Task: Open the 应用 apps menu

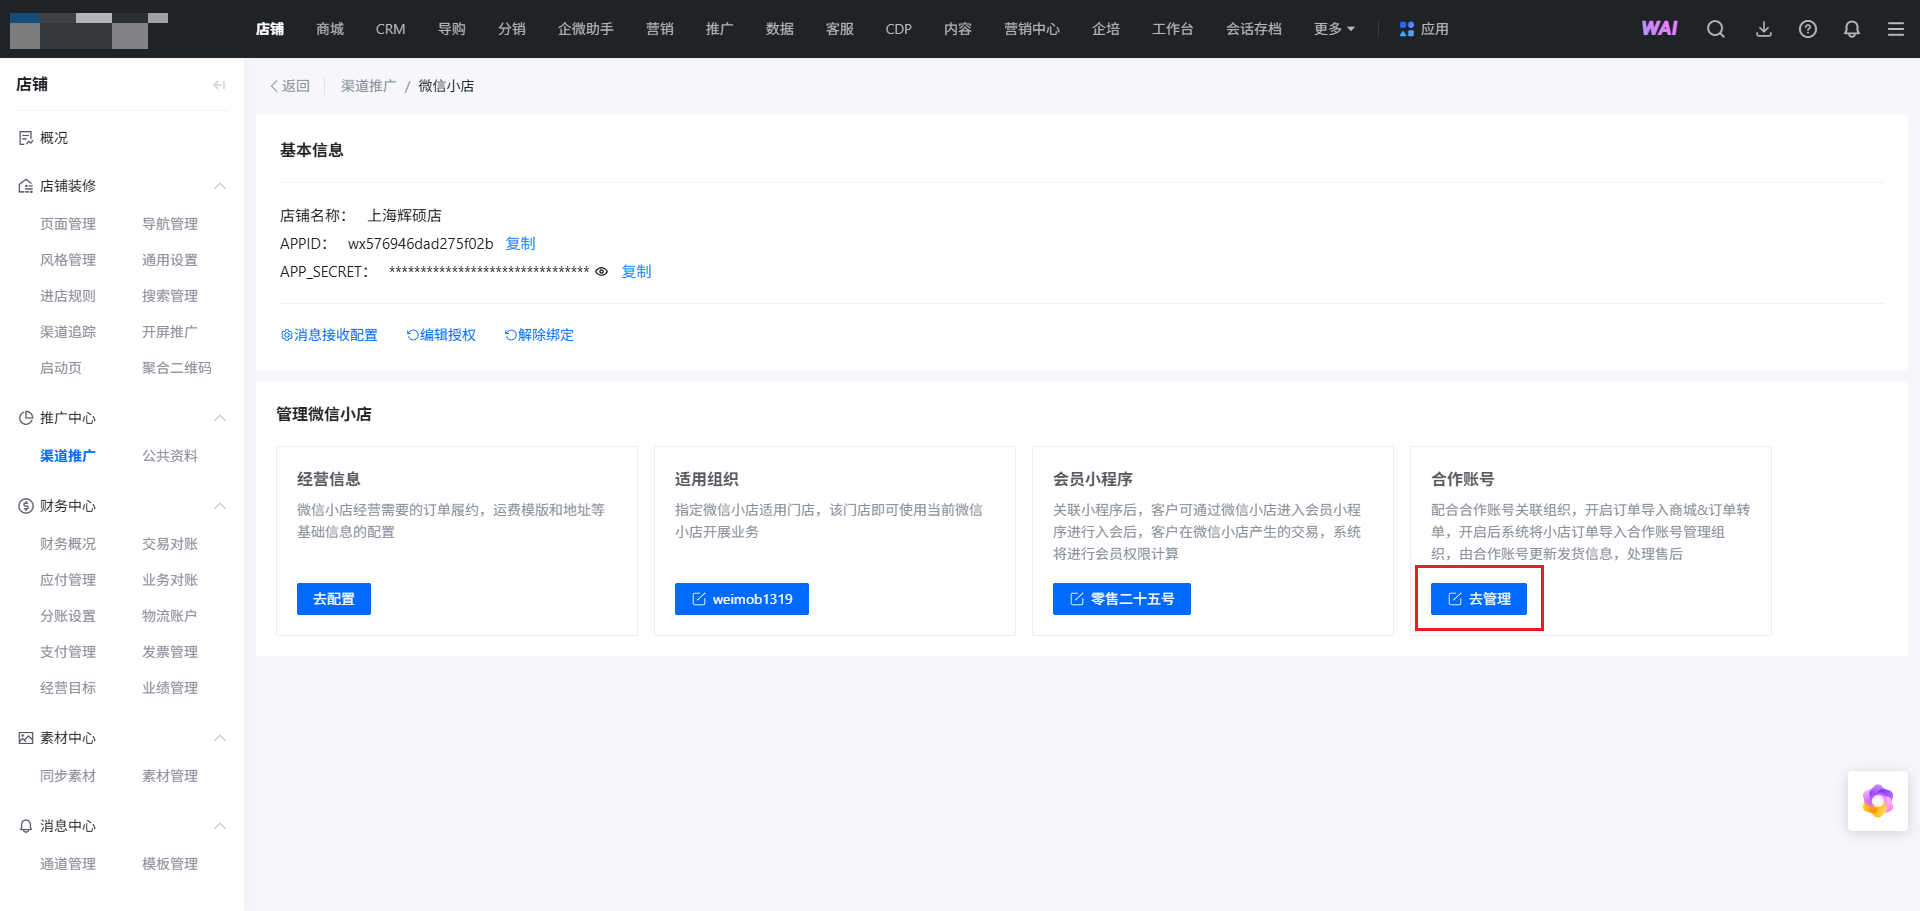Action: pos(1424,29)
